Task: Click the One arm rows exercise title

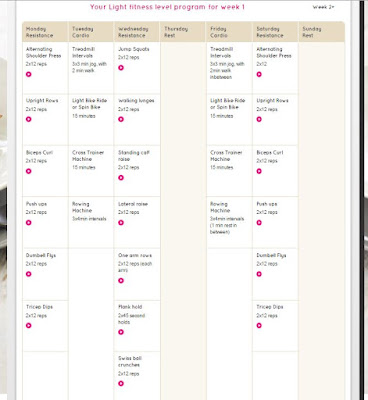Action: 135,255
